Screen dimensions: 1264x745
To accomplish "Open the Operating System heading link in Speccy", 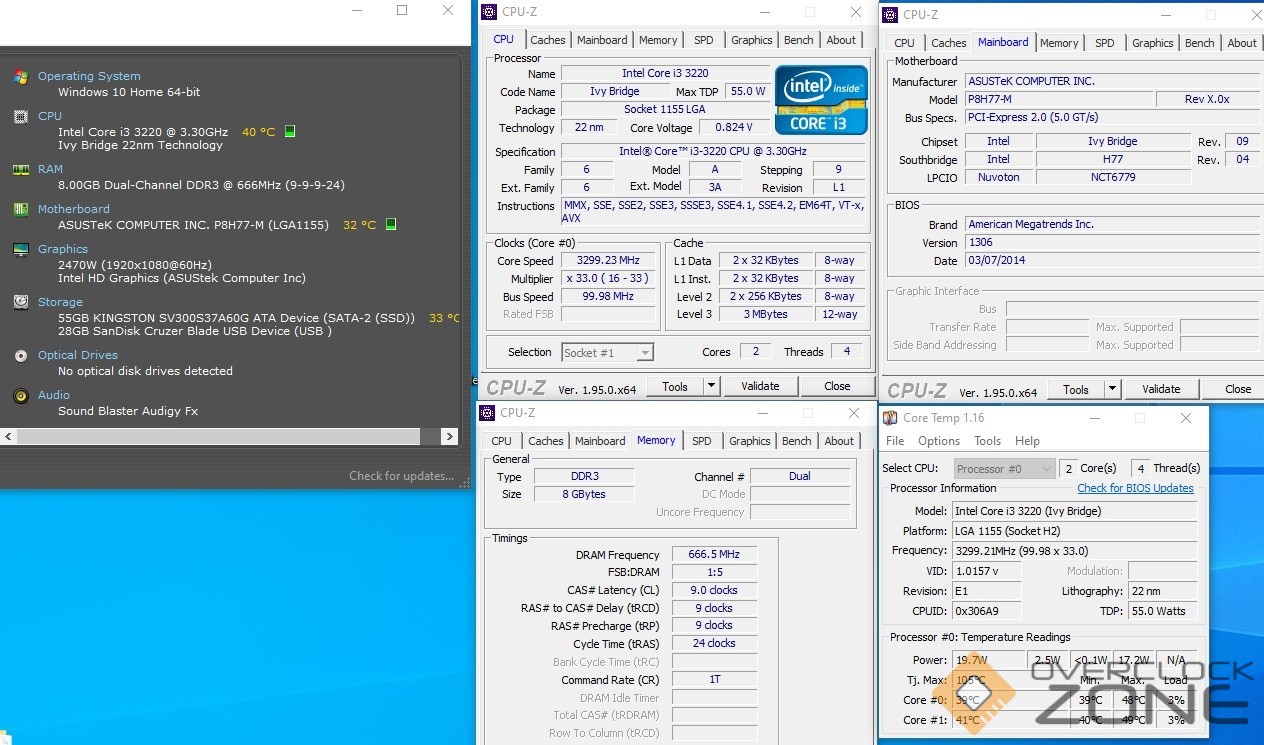I will tap(89, 76).
